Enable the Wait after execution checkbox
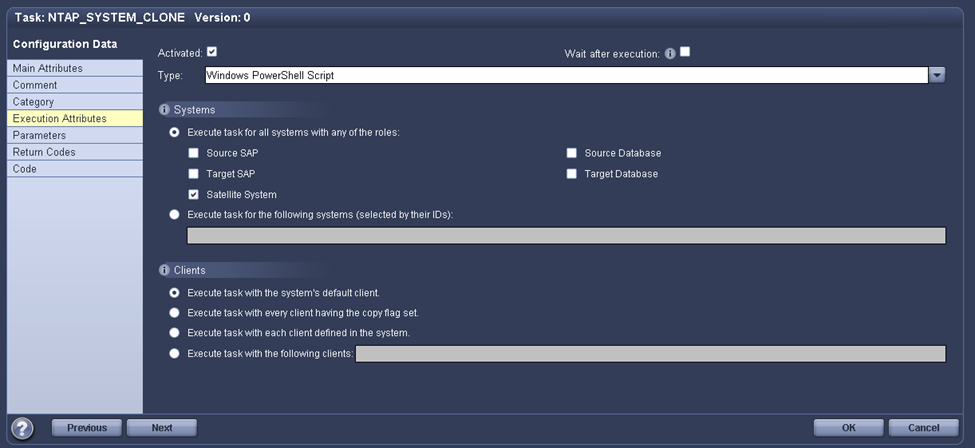975x448 pixels. tap(685, 52)
